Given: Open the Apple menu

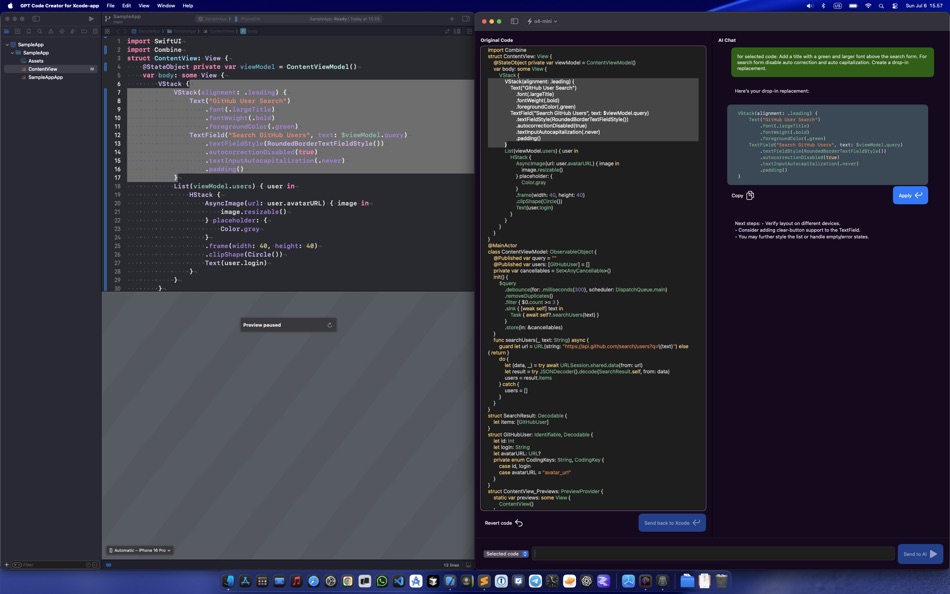Looking at the screenshot, I should 10,5.
